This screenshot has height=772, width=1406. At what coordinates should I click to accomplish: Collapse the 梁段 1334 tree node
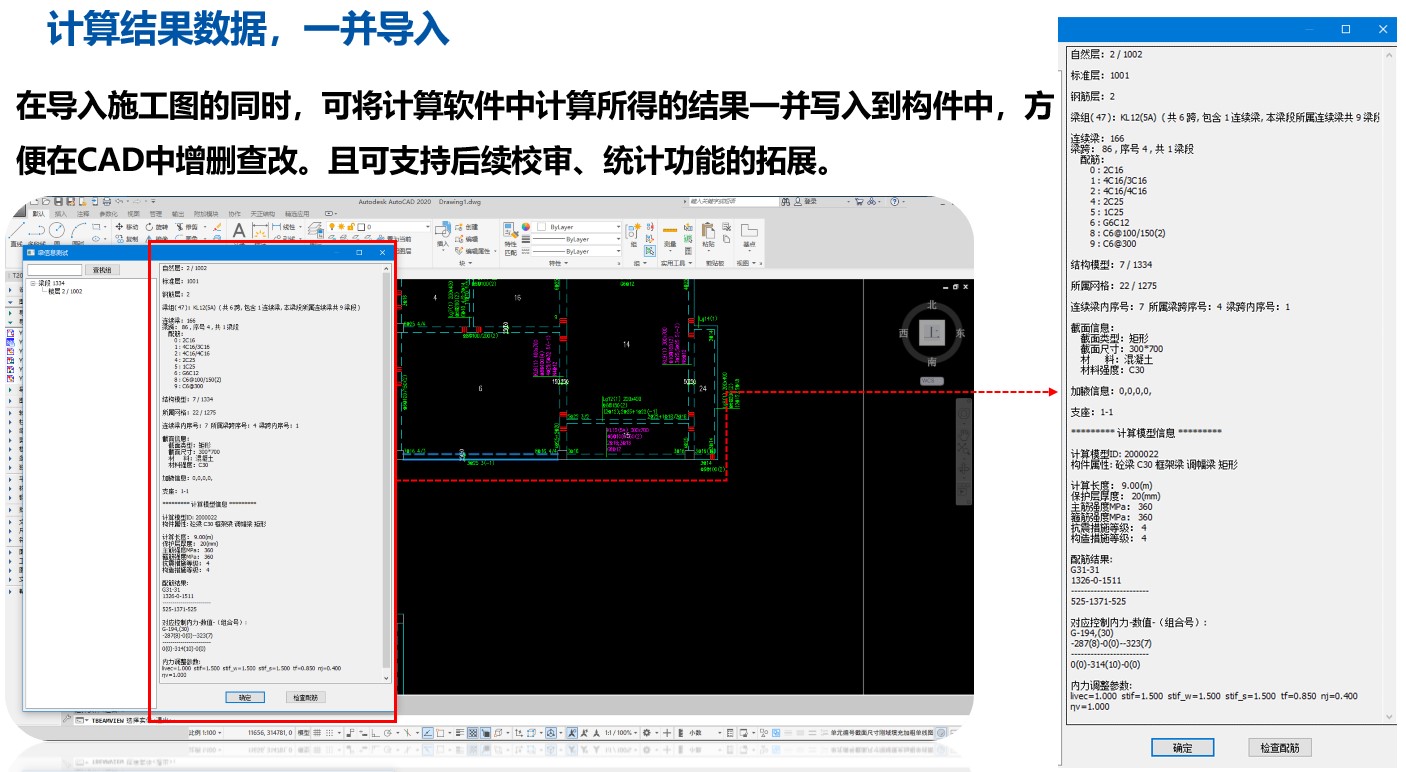(x=33, y=283)
